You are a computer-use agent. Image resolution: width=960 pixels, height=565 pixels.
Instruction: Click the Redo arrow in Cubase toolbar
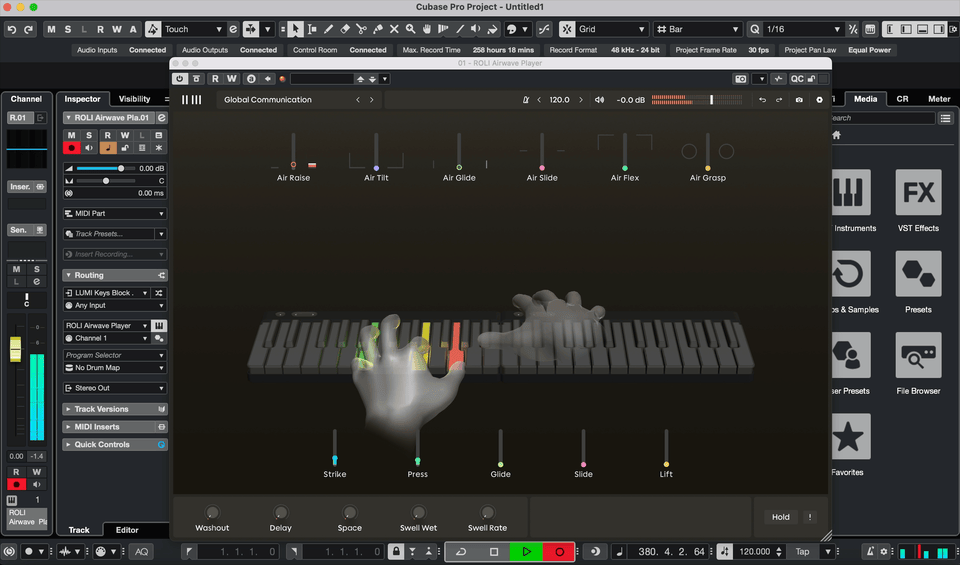tap(28, 29)
